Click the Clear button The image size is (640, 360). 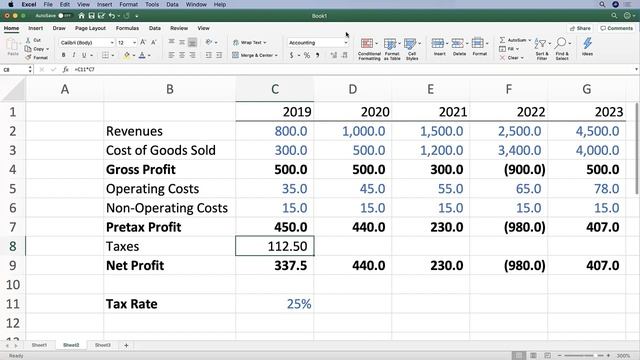click(511, 58)
